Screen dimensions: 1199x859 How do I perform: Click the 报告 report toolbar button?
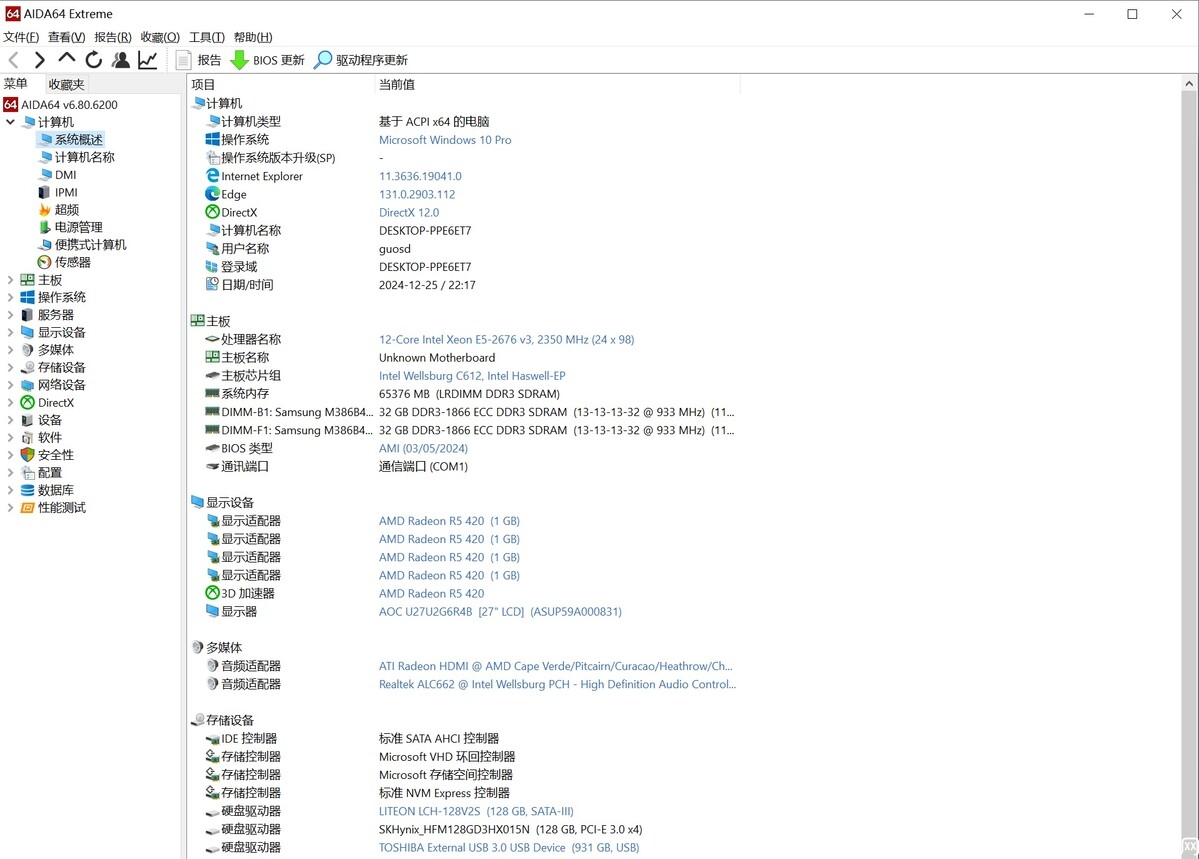(199, 60)
